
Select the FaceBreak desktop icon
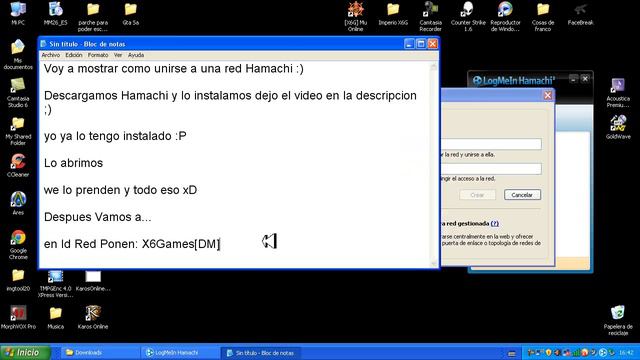[580, 13]
